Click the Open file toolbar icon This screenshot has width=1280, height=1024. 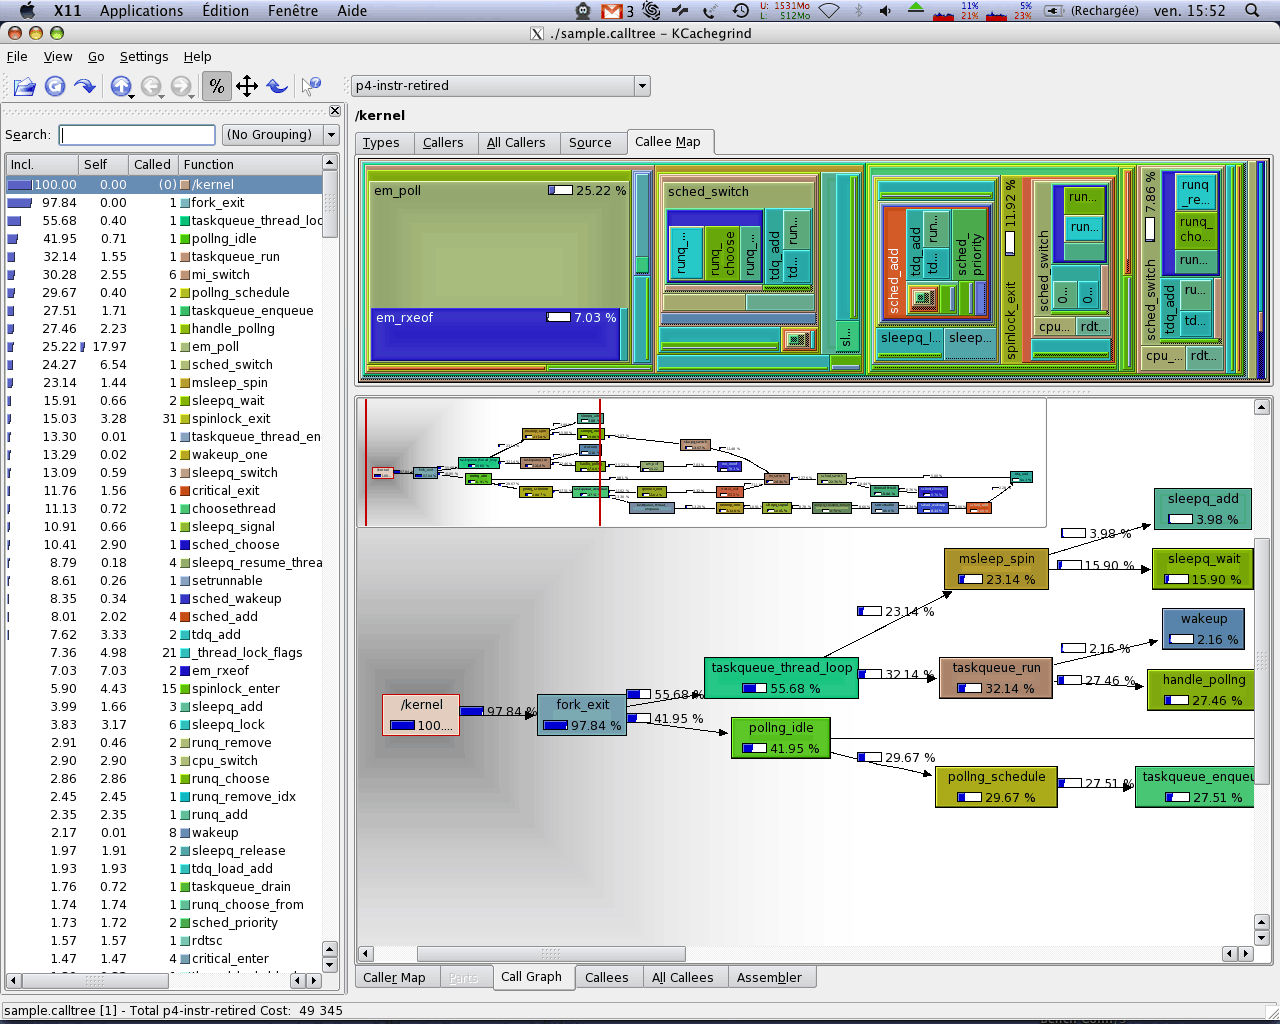(25, 87)
